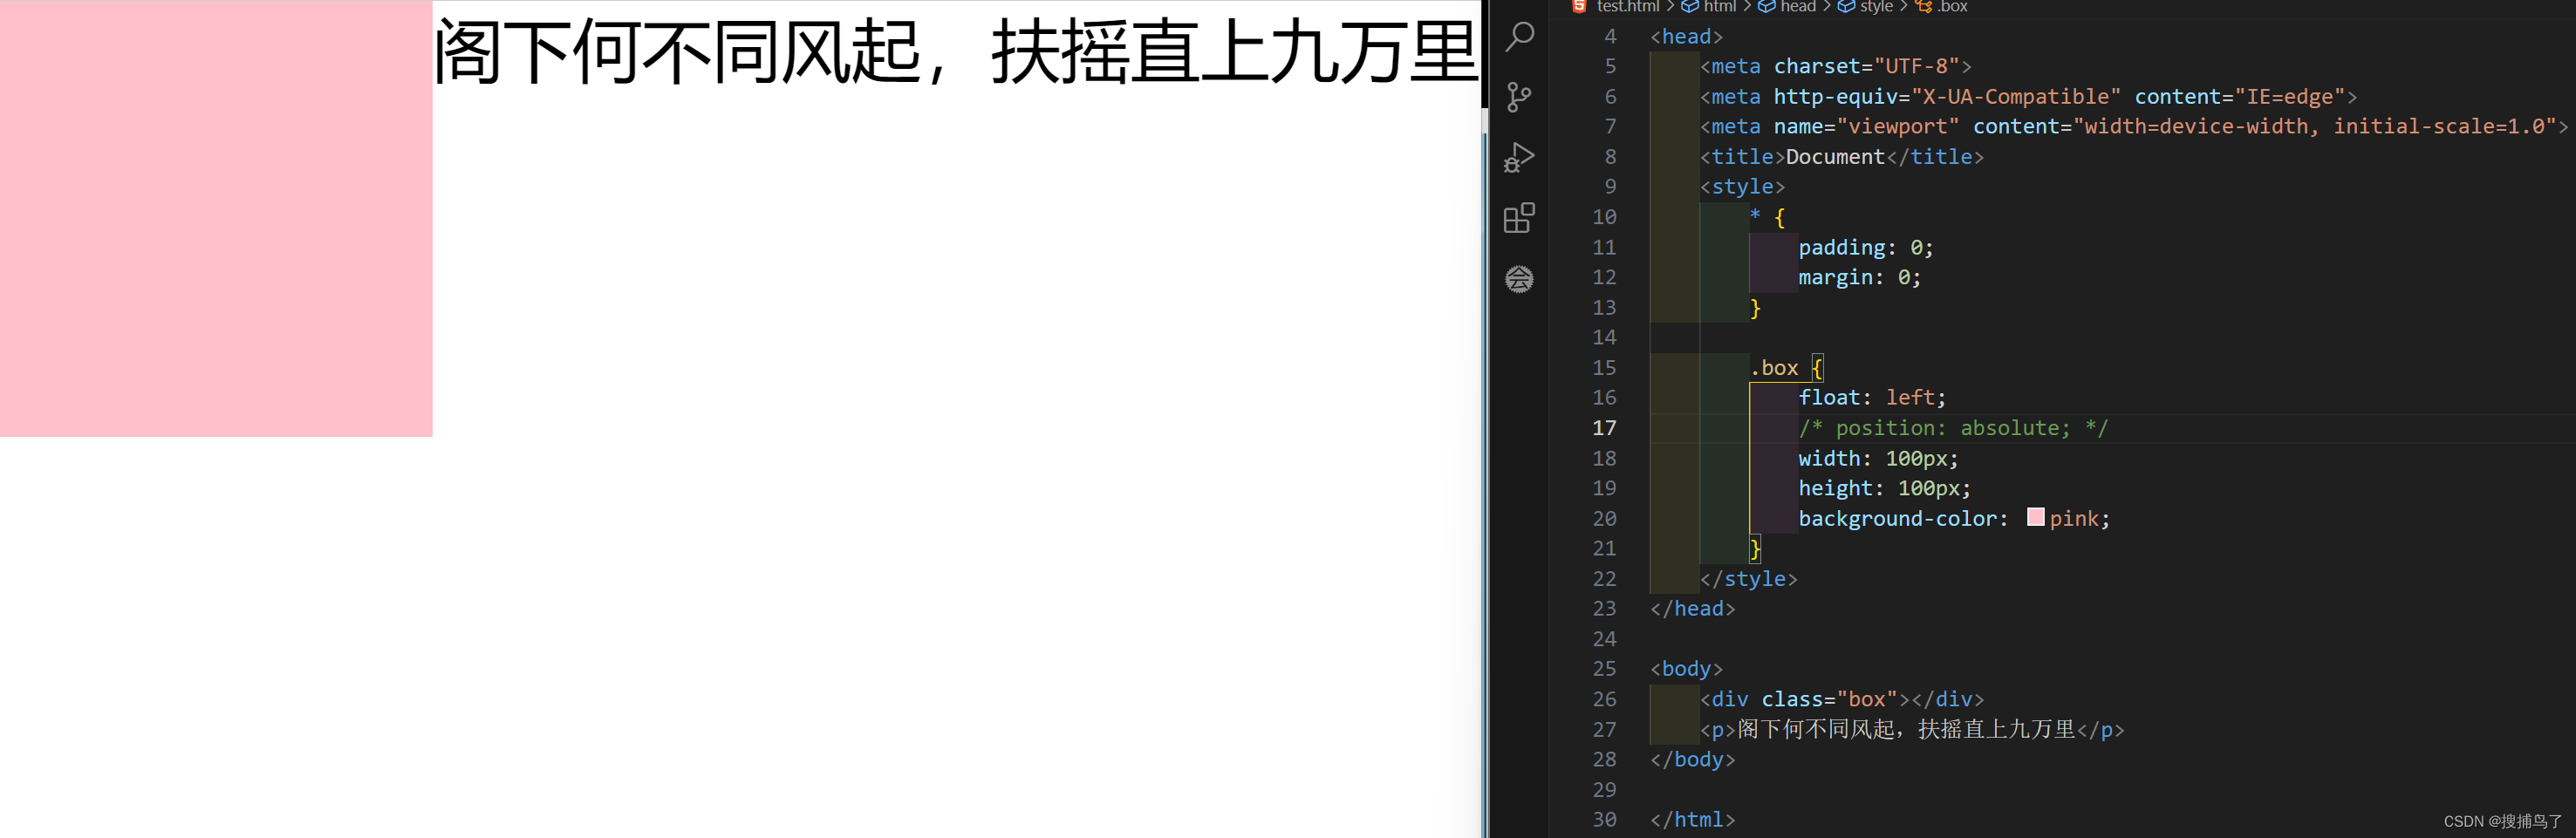Open the Run and Debug view
The width and height of the screenshot is (2576, 838).
tap(1519, 158)
